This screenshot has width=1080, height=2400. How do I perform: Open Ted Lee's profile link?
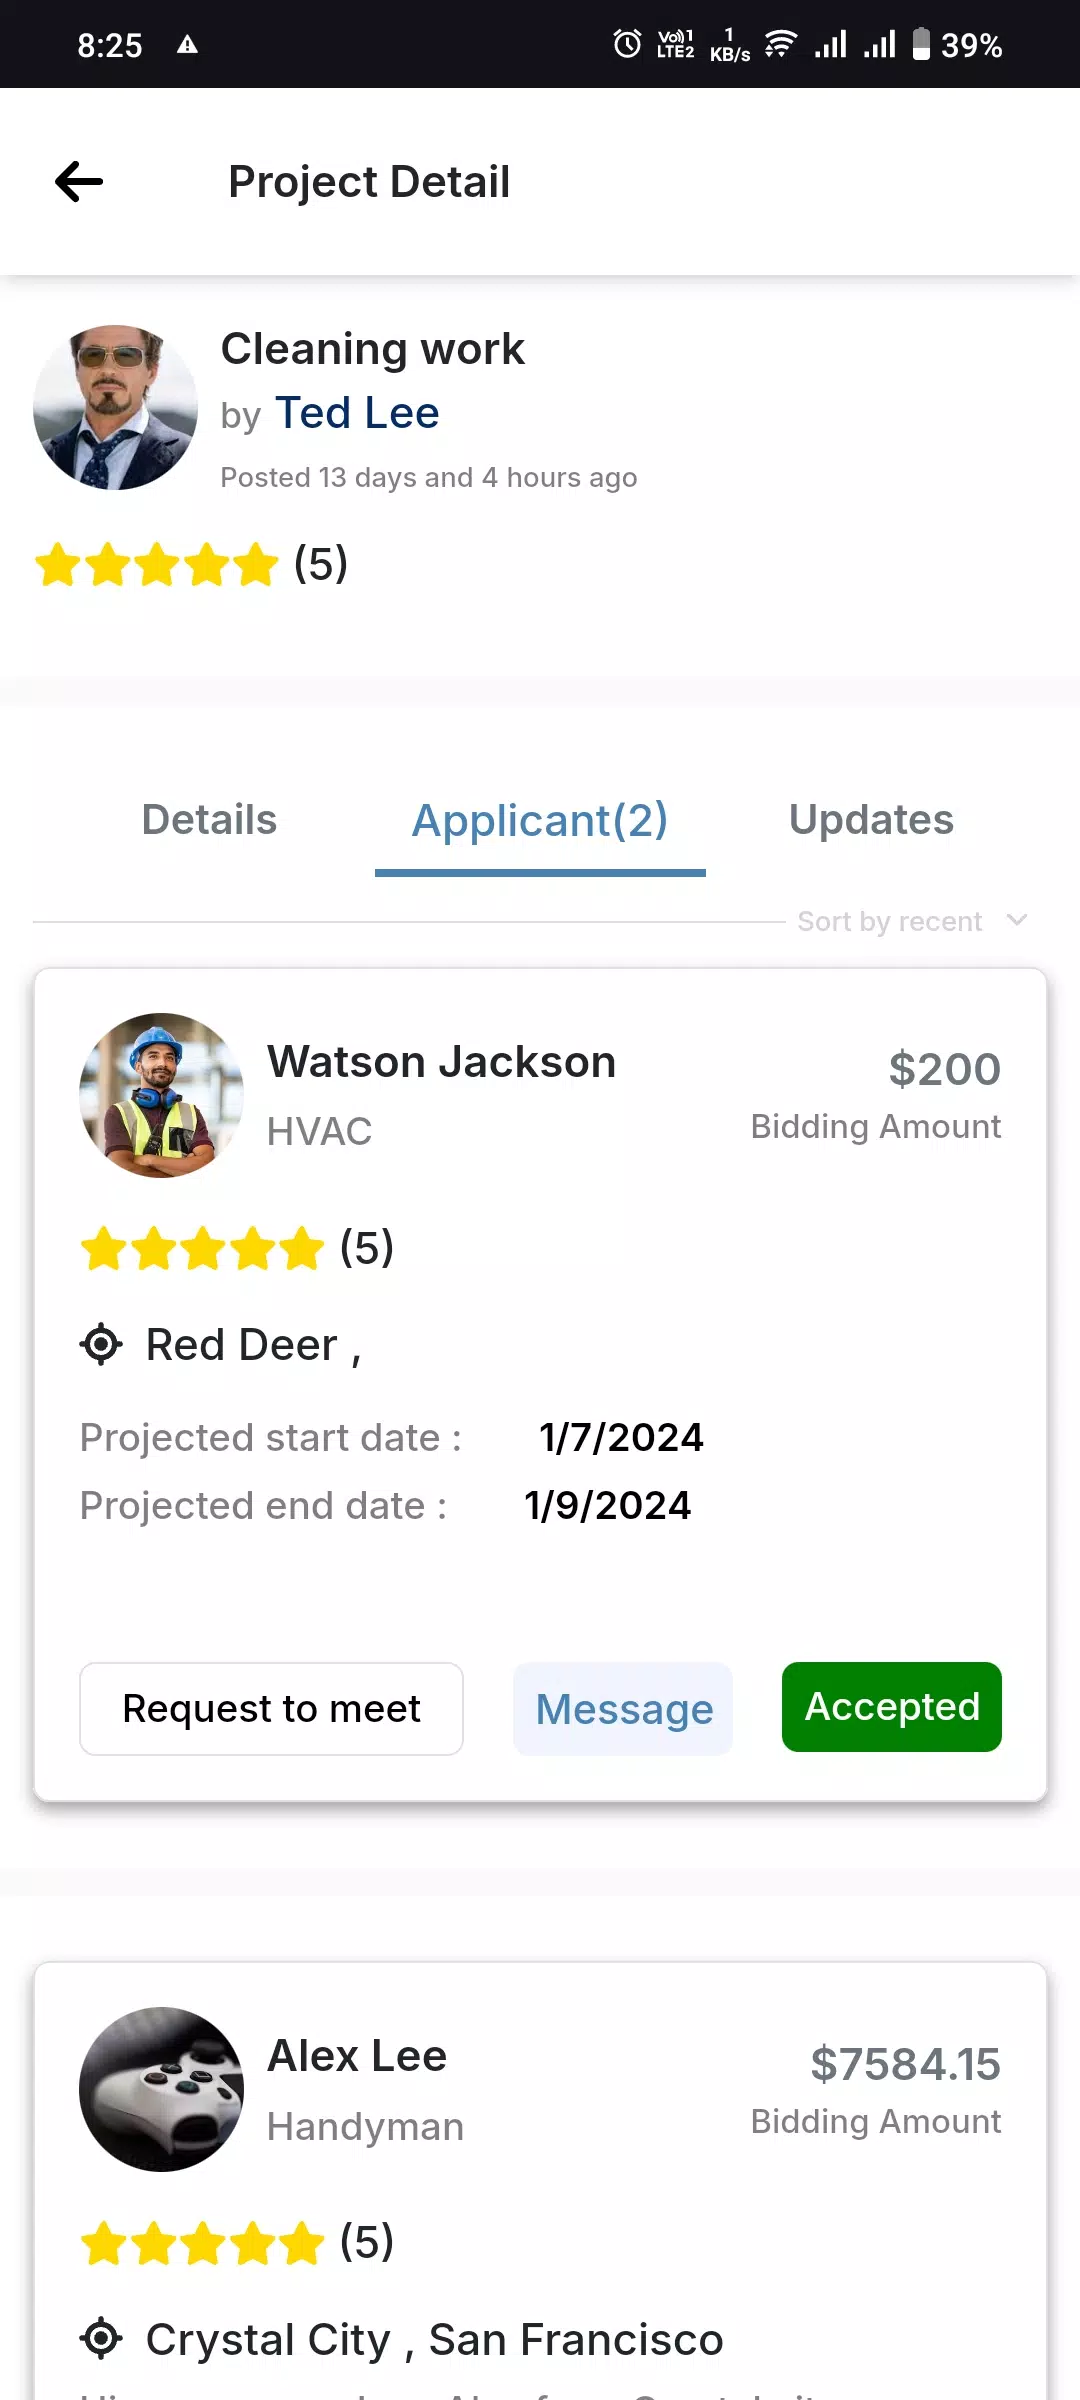(x=357, y=413)
